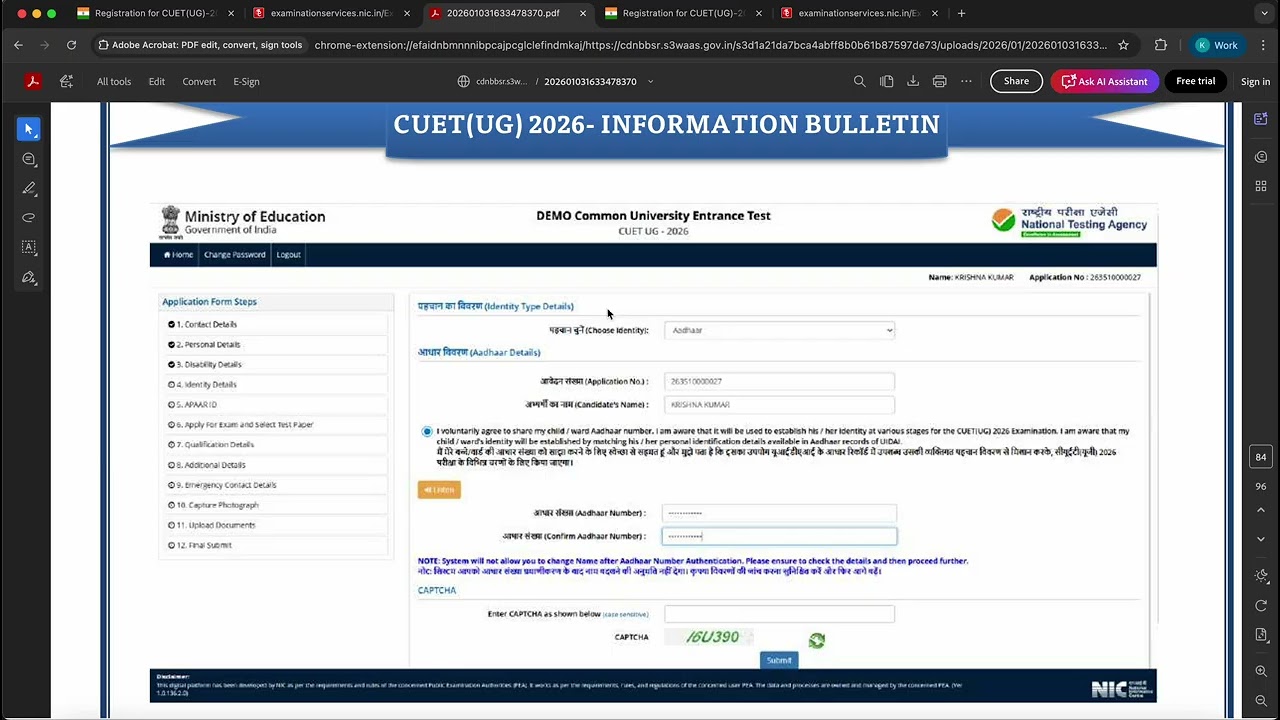Zoom in using the magnifier plus icon
Screen dimensions: 1280x720
1261,671
